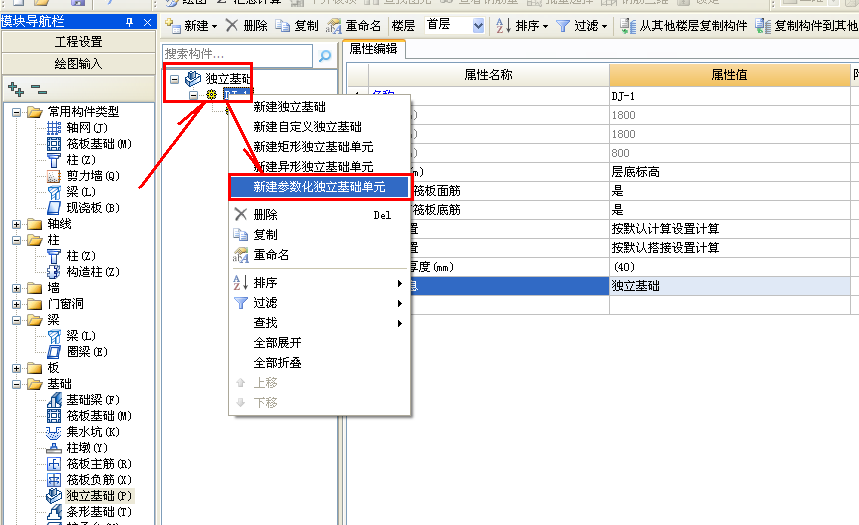The height and width of the screenshot is (525, 859).
Task: Collapse the 柱 folder
Action: point(16,240)
